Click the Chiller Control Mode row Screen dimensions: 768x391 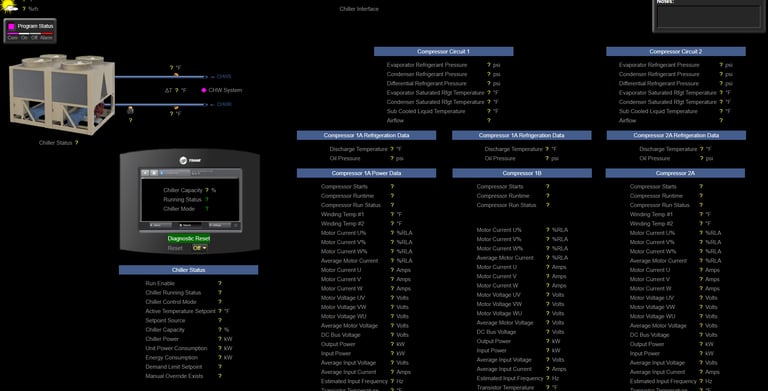pyautogui.click(x=184, y=302)
